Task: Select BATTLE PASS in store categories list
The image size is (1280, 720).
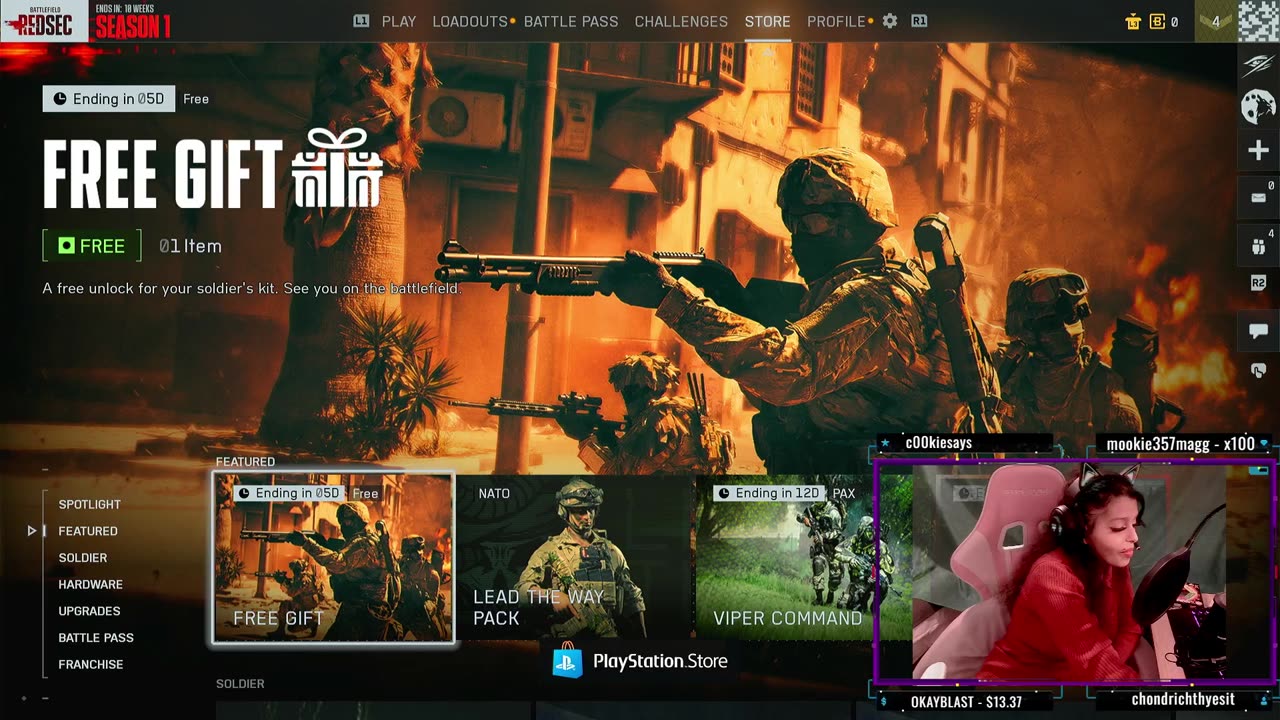Action: (96, 638)
